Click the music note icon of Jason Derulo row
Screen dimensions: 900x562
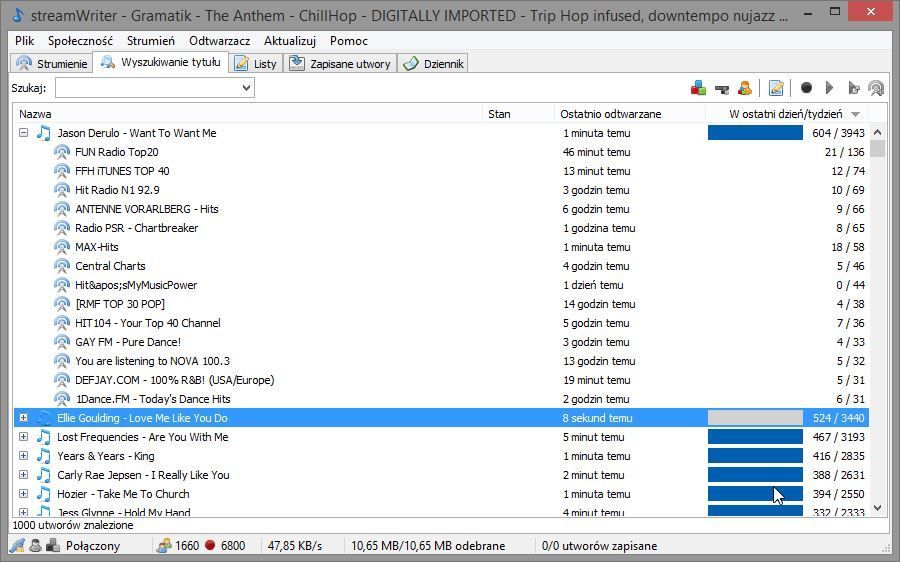tap(44, 133)
